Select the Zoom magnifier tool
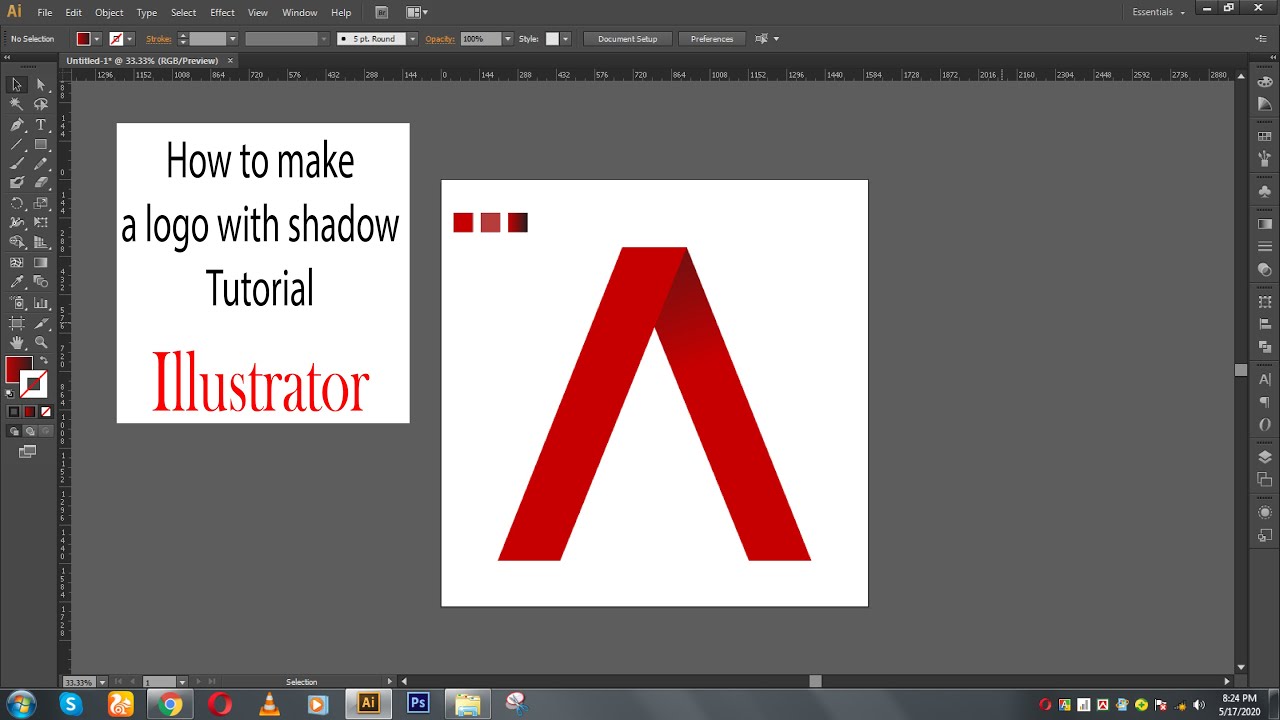 [41, 342]
